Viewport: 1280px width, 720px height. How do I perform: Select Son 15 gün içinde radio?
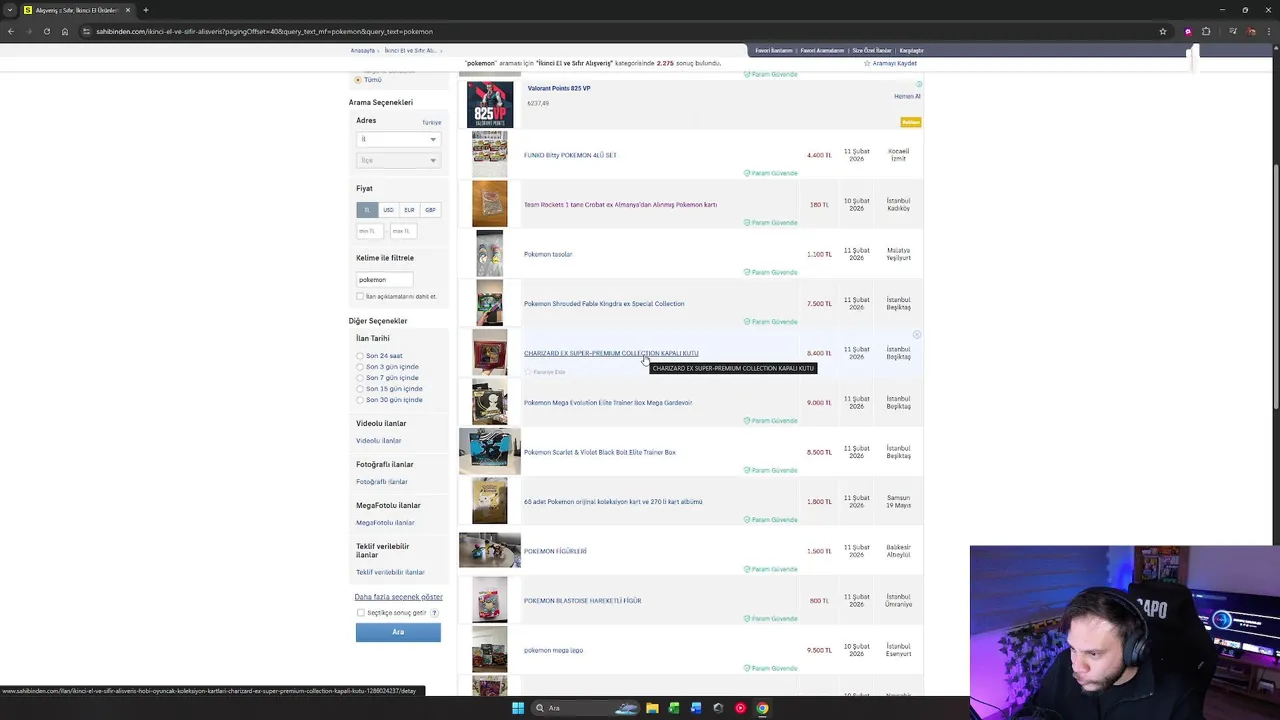click(x=360, y=389)
